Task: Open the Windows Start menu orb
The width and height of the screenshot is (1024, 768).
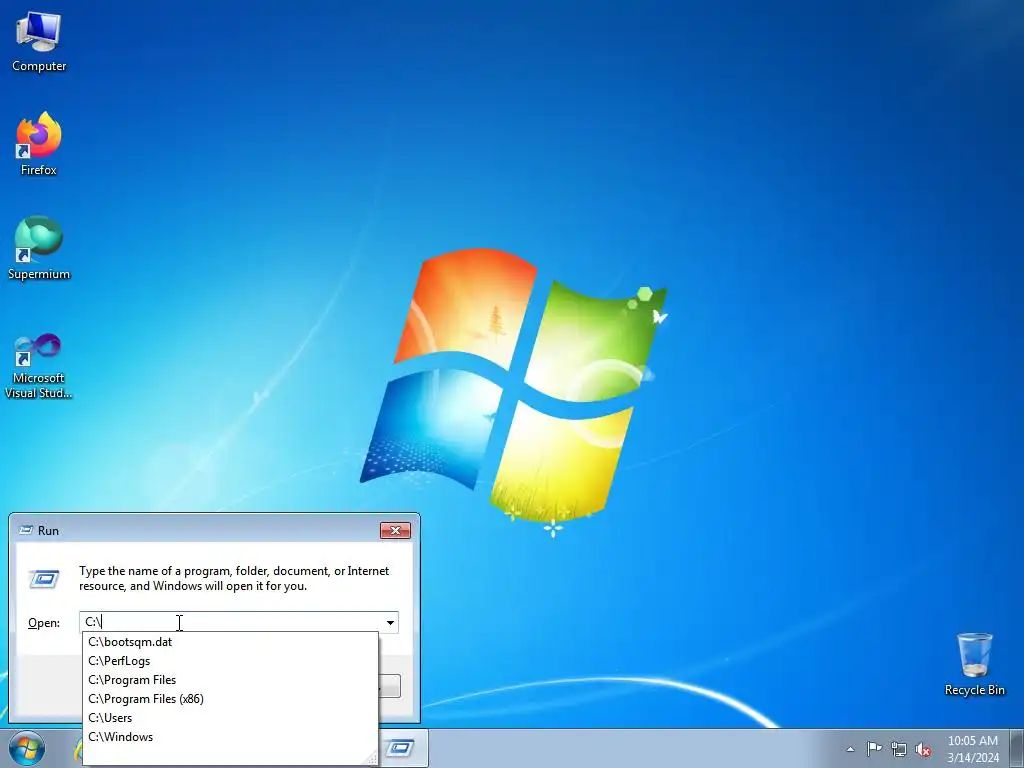Action: 27,748
